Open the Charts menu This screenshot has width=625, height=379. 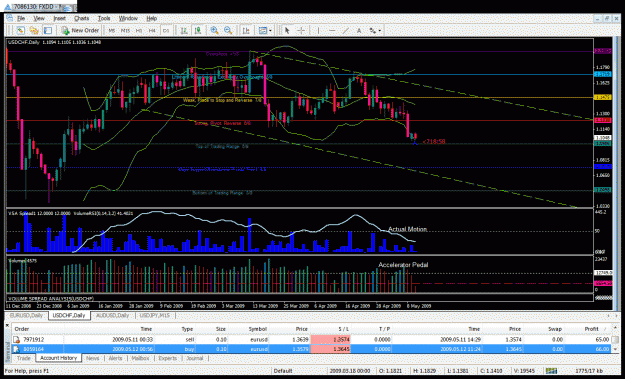point(81,18)
